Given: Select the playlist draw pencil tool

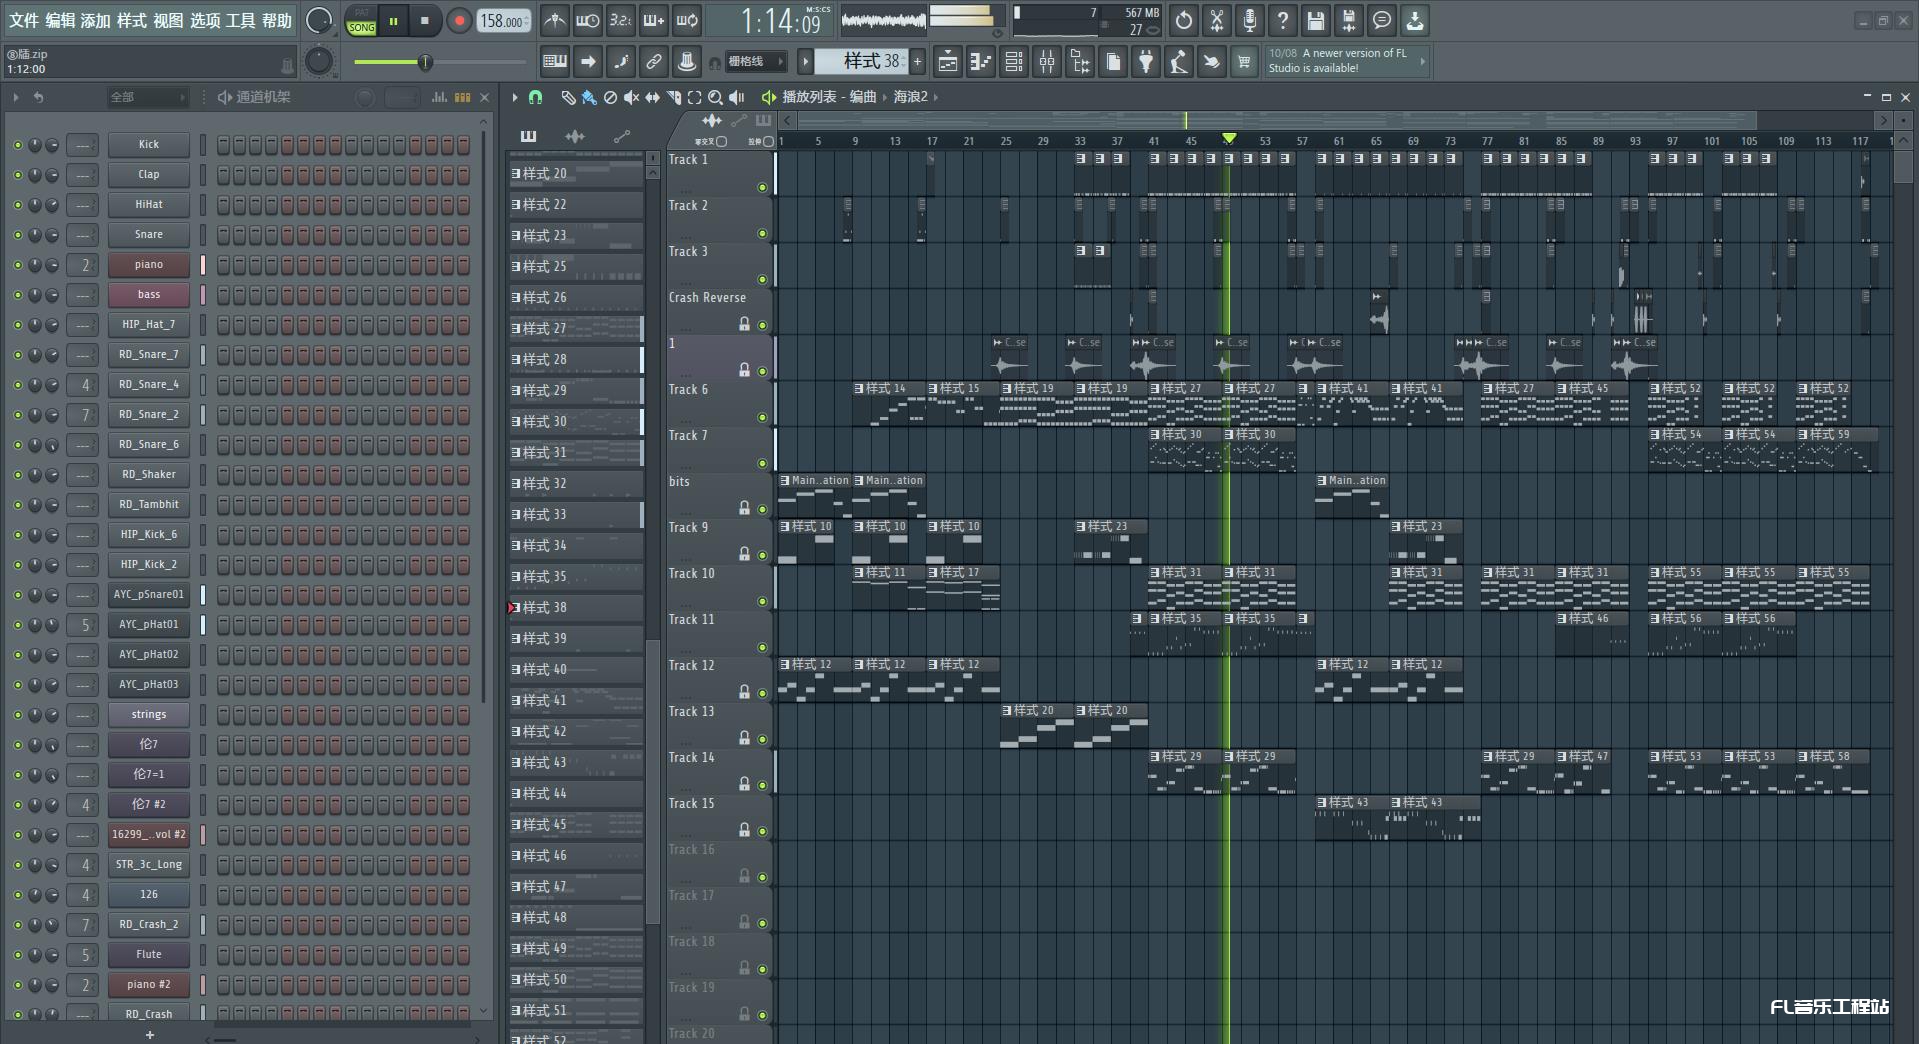Looking at the screenshot, I should [x=568, y=97].
